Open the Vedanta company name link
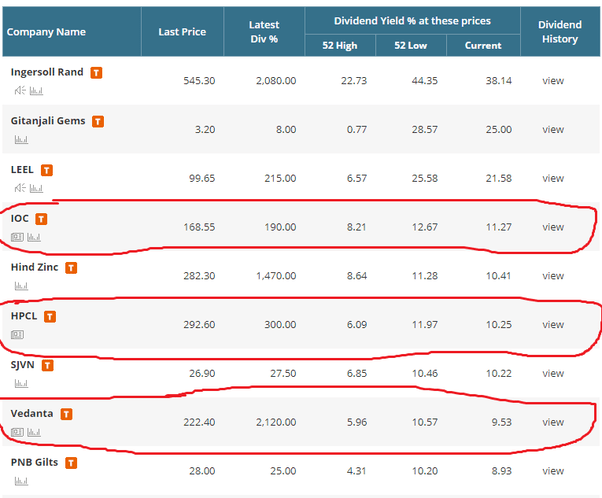602x498 pixels. point(32,413)
